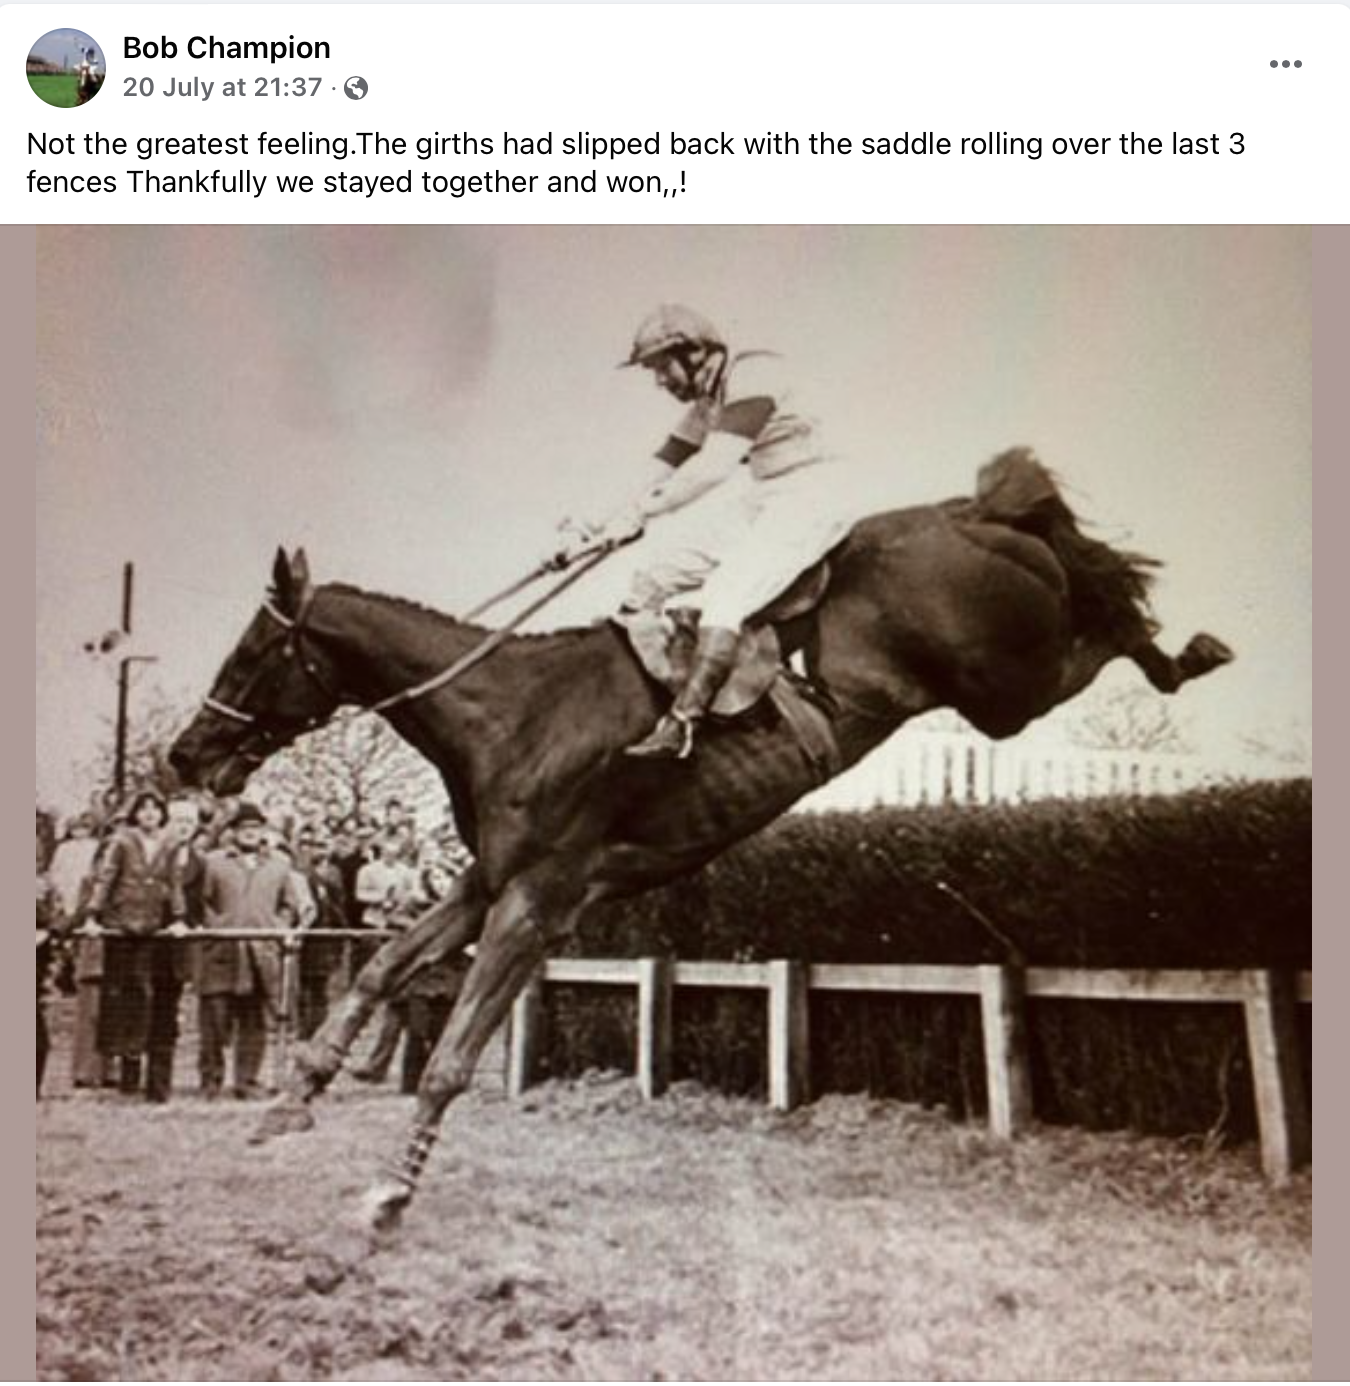
Task: Click the Bob Champion name link
Action: (x=226, y=48)
